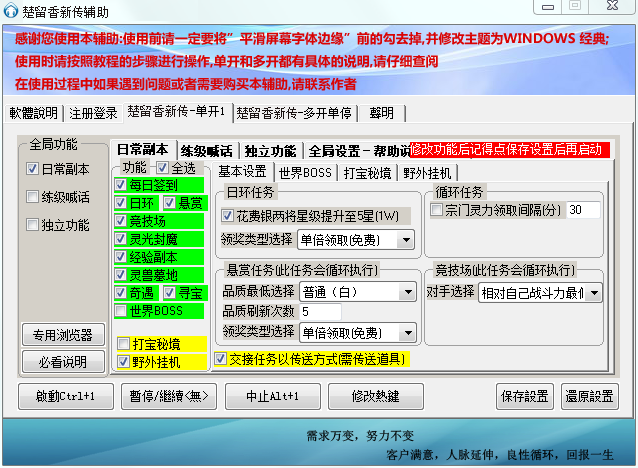Enable the 打宝秘境 checkbox
This screenshot has height=468, width=638.
(x=122, y=343)
